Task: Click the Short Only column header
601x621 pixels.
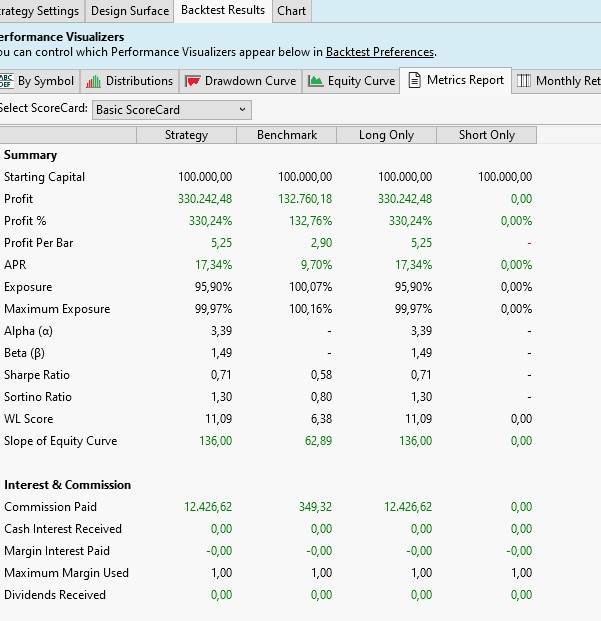Action: (486, 135)
